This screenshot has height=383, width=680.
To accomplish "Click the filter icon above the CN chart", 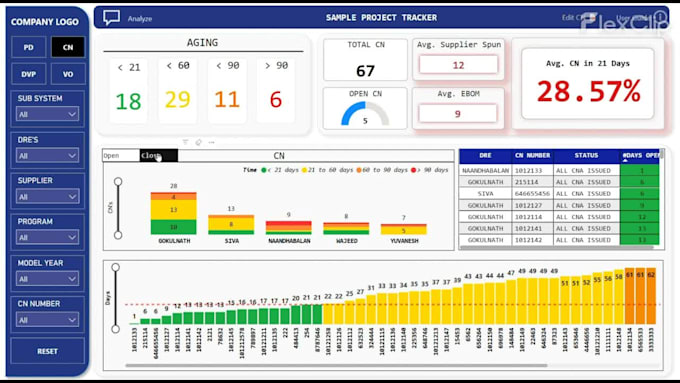I will pyautogui.click(x=186, y=142).
